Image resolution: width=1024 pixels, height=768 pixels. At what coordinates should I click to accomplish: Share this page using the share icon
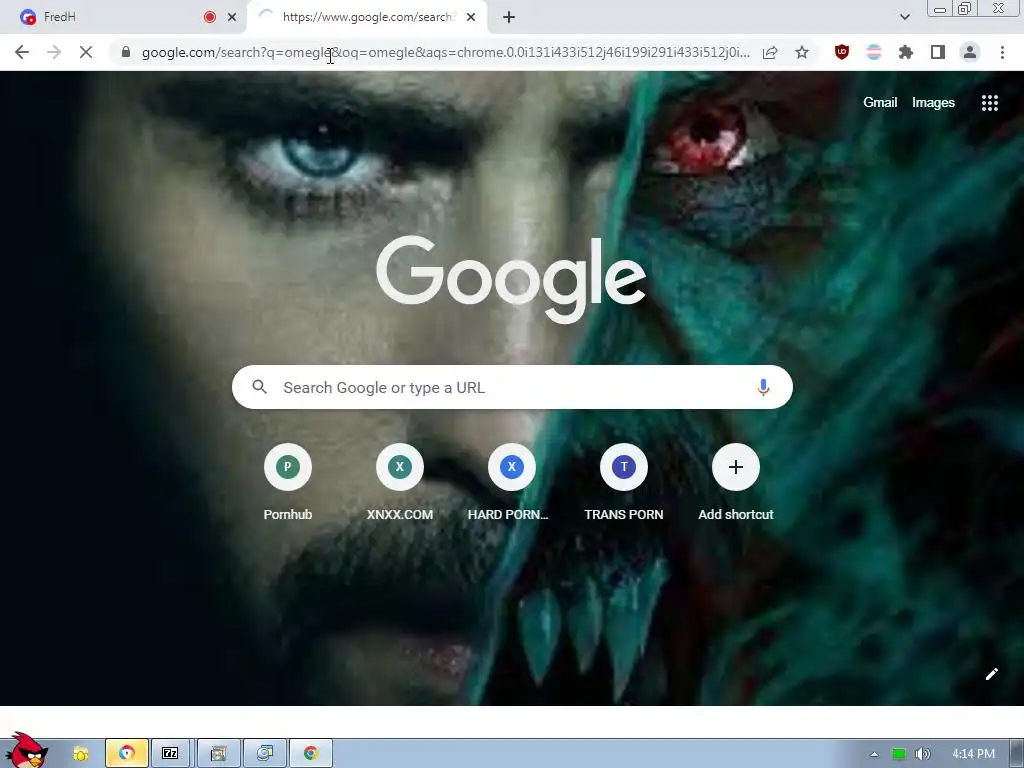tap(770, 52)
